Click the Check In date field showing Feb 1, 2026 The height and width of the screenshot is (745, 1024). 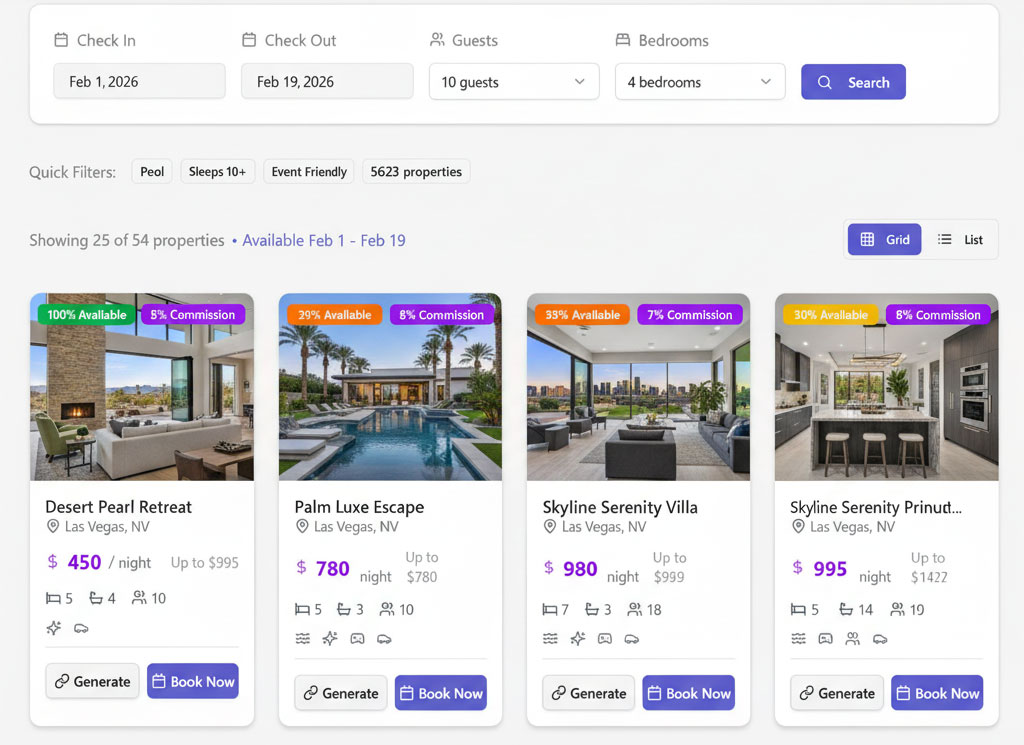coord(139,81)
